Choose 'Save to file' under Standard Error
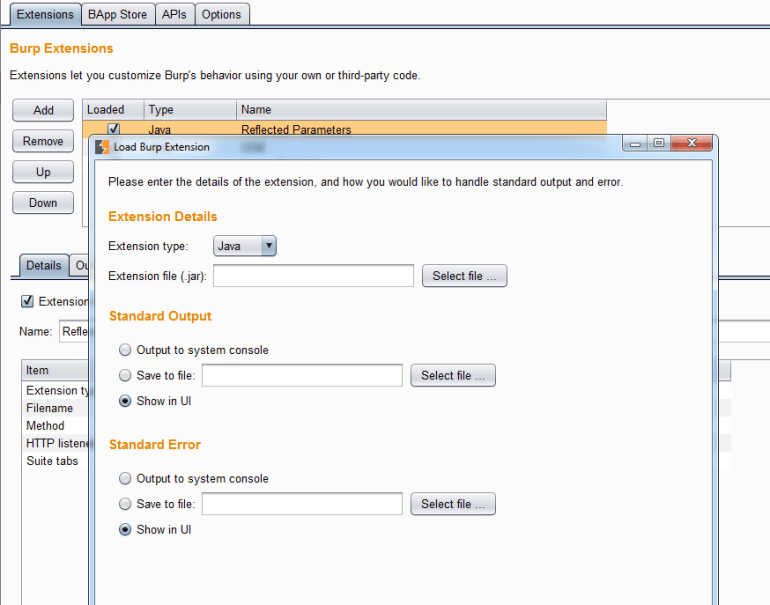This screenshot has width=770, height=605. [125, 504]
